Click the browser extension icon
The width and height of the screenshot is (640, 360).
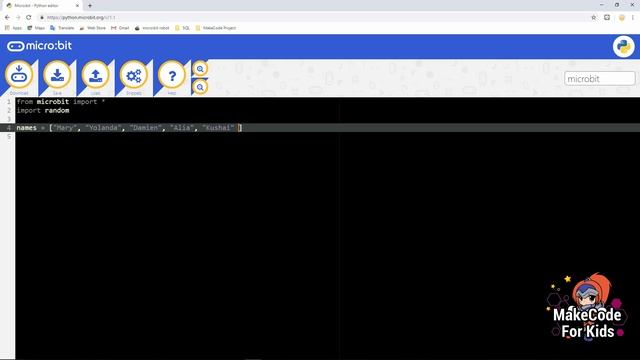[607, 18]
